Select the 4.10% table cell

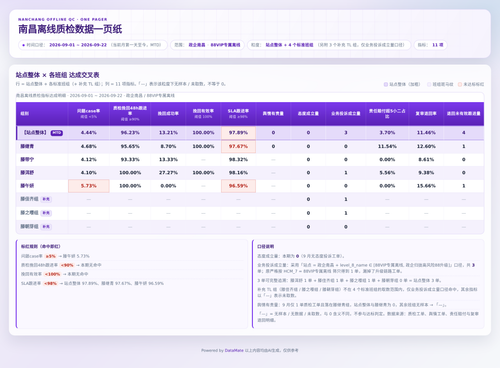(89, 173)
